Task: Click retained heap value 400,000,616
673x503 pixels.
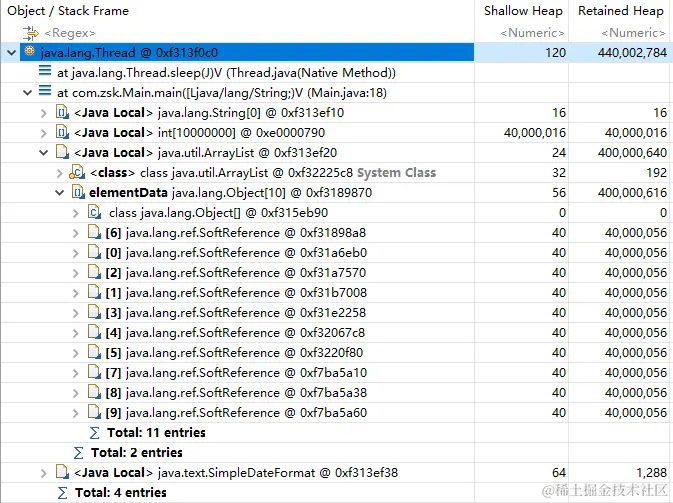Action: click(x=632, y=193)
